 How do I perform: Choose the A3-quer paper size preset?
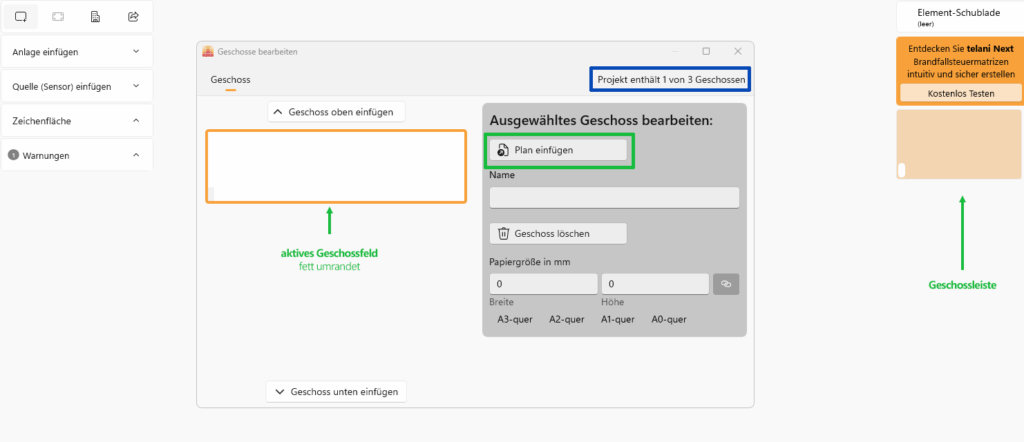(515, 320)
